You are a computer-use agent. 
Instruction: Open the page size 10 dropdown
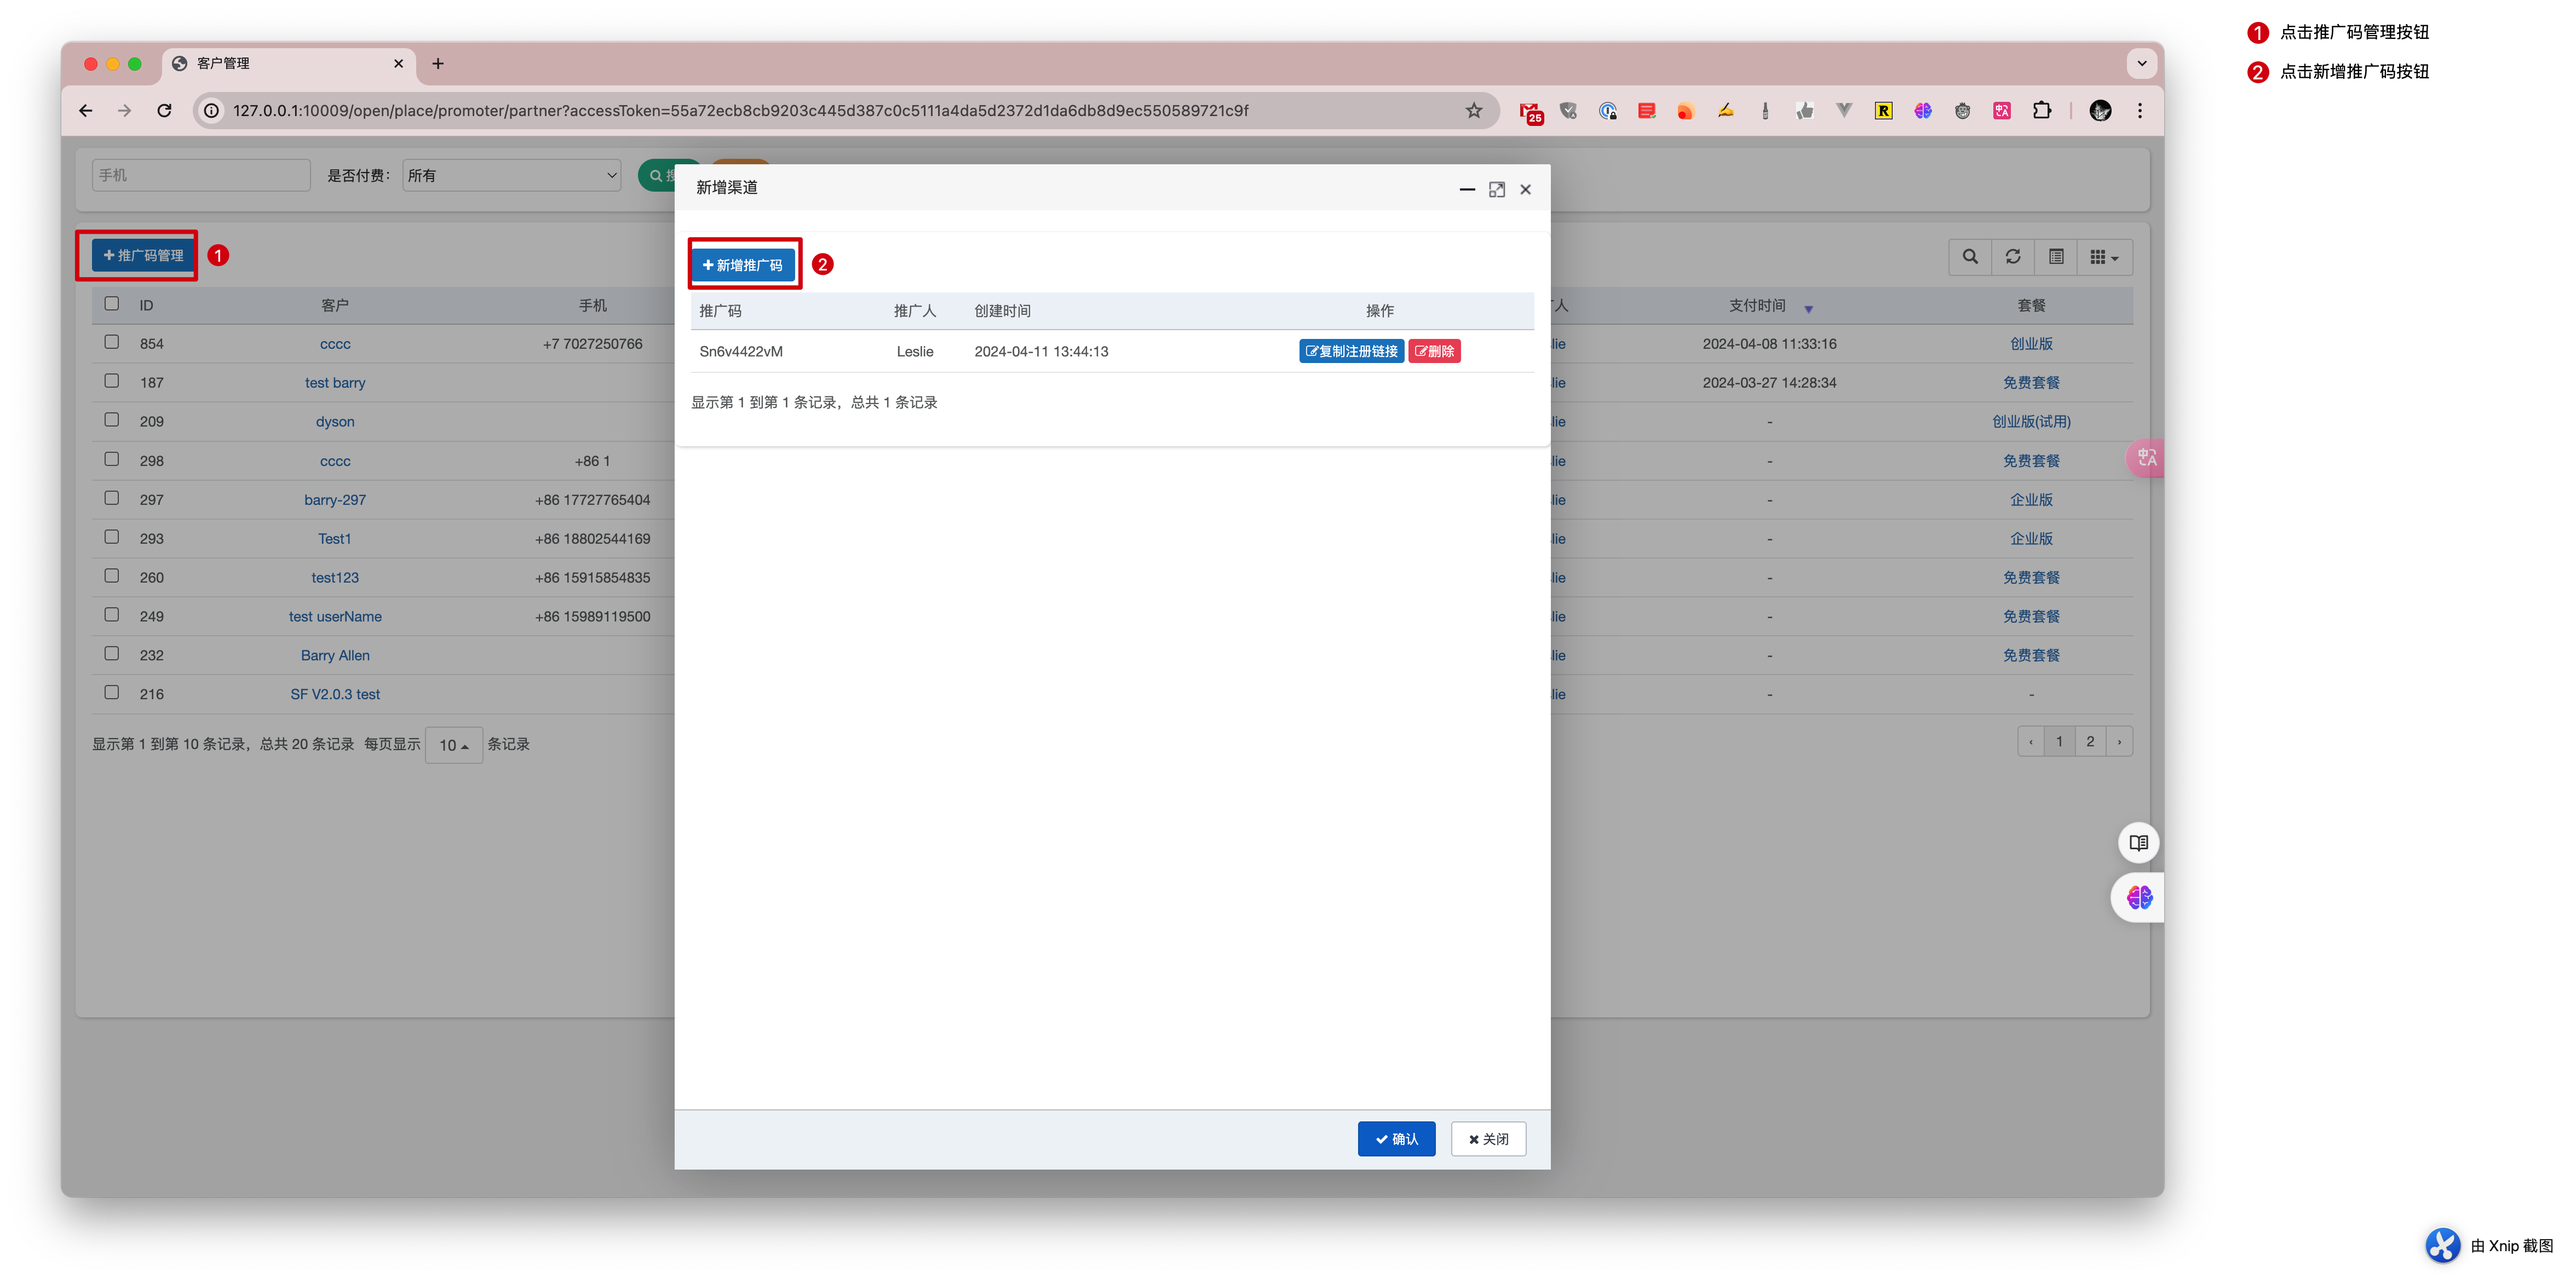(x=453, y=745)
